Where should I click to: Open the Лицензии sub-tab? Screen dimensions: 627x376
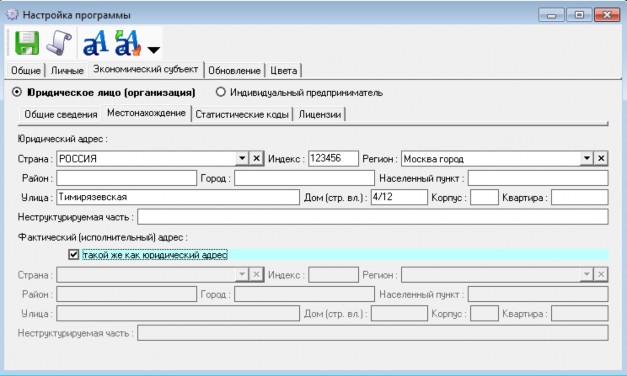point(319,114)
